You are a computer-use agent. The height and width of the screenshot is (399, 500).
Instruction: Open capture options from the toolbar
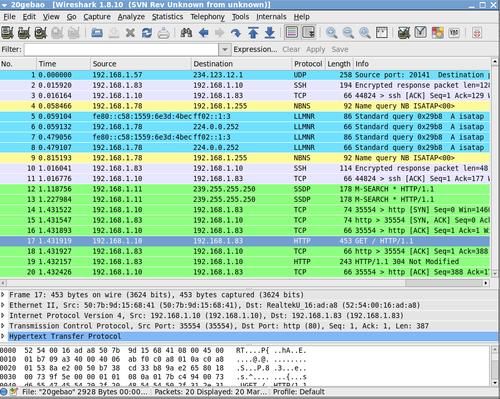coord(24,33)
